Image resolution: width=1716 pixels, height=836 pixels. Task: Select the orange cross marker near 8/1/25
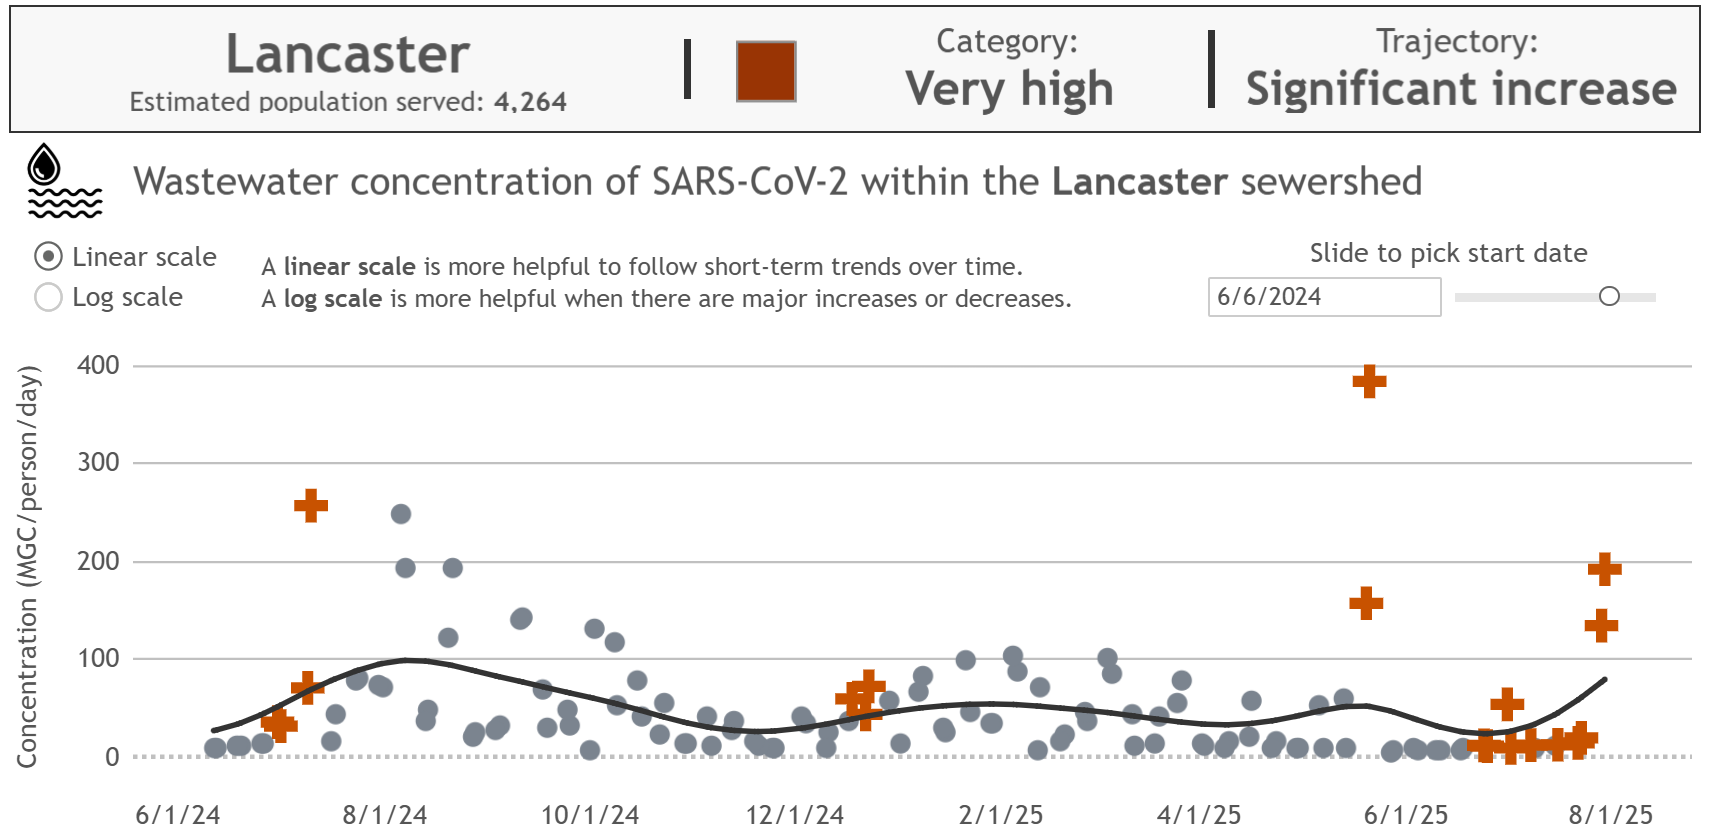point(1604,568)
